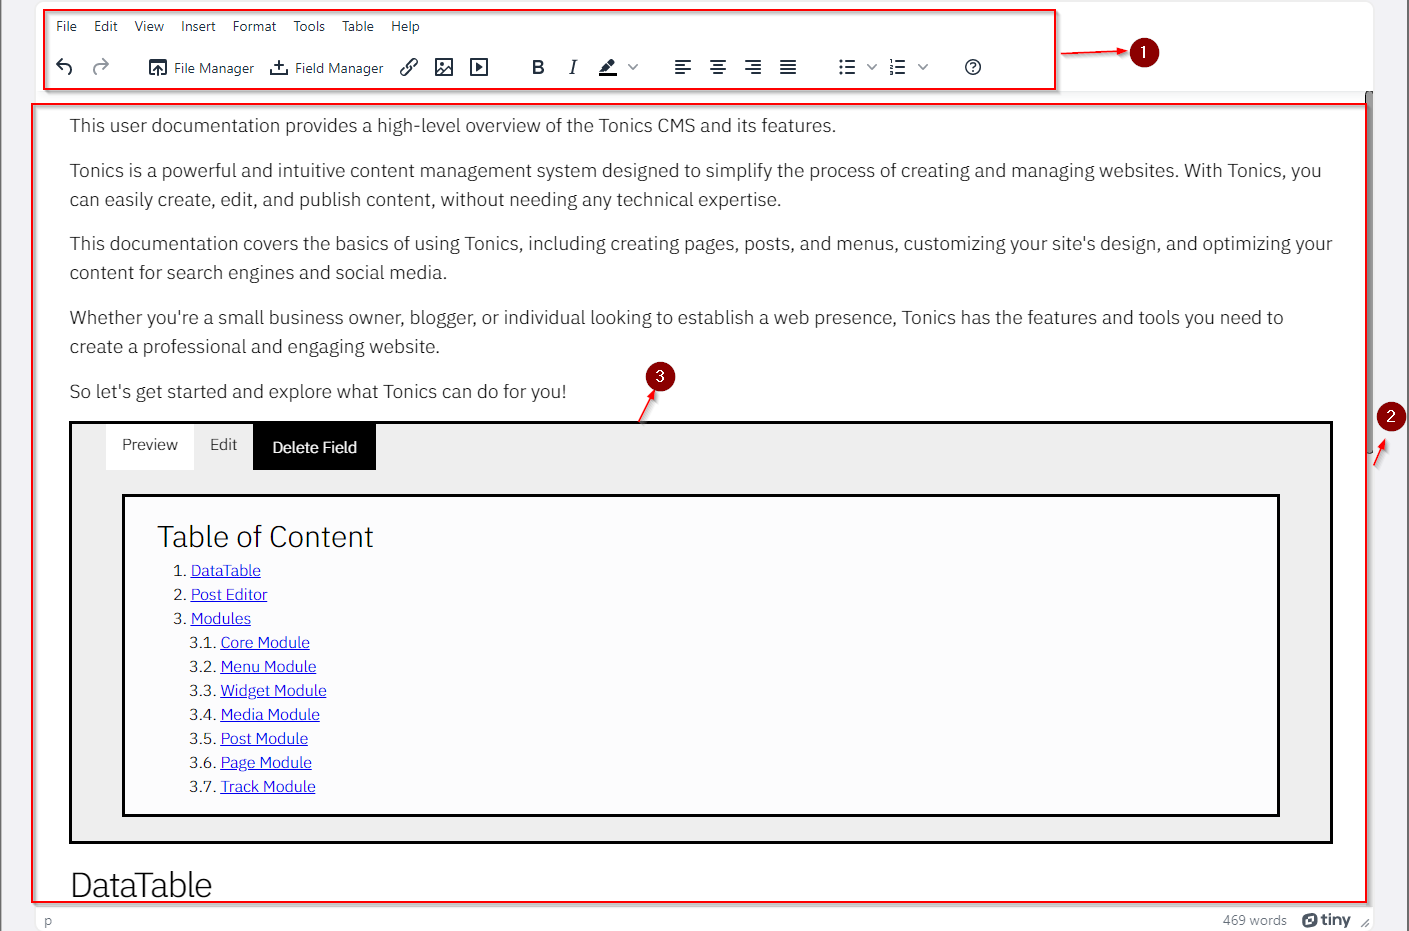Open the Media Module link
The image size is (1409, 931).
(x=270, y=714)
